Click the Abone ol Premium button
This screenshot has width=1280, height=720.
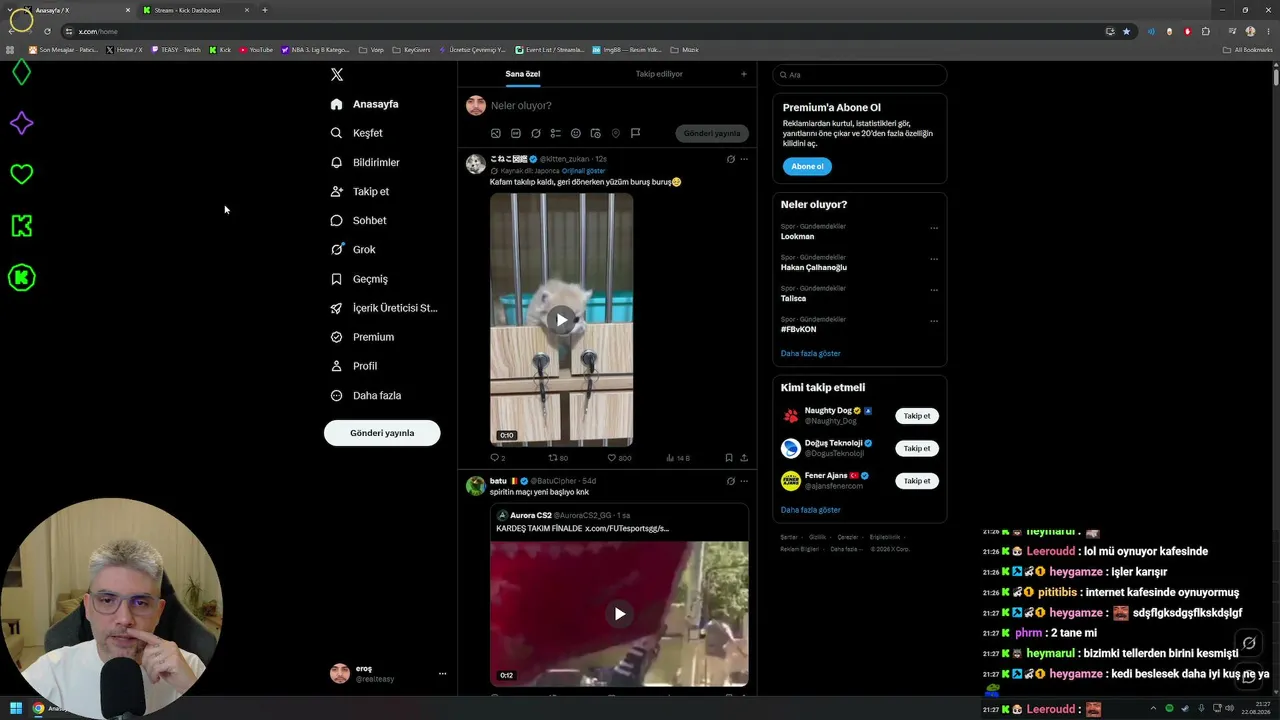(x=807, y=166)
